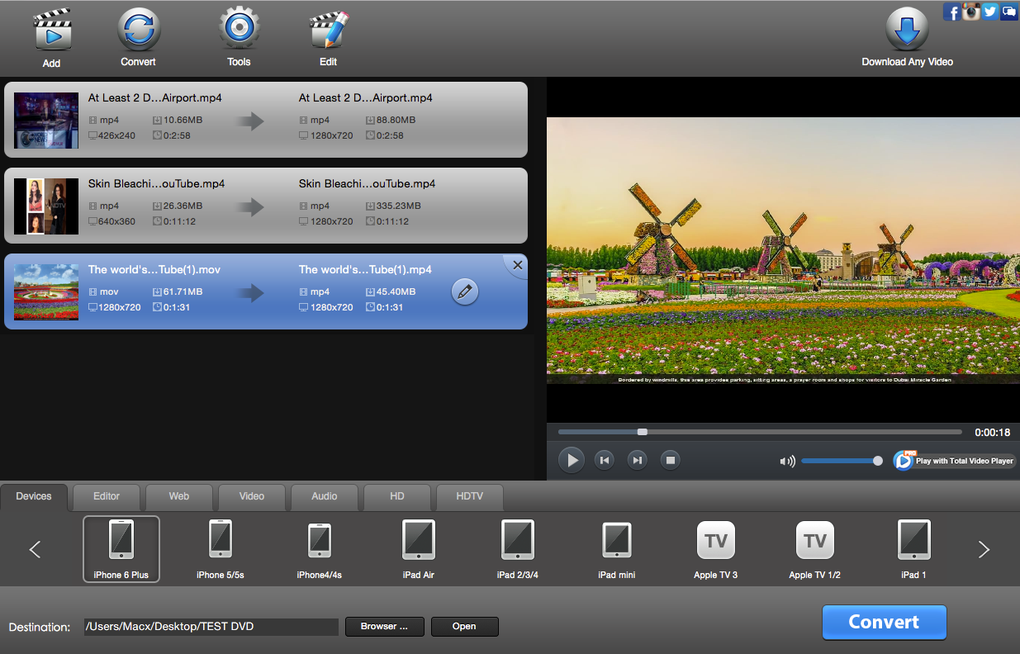1020x654 pixels.
Task: Open the Facebook icon in the top bar
Action: click(951, 11)
